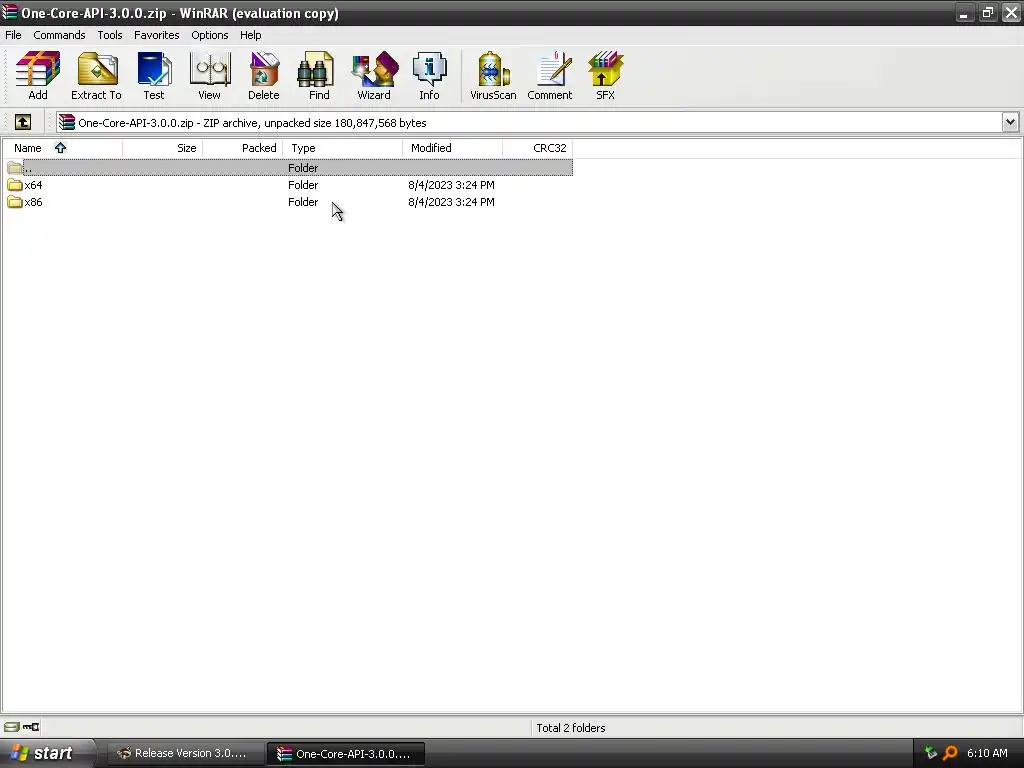Click the key password icon in the status bar
Screen dimensions: 1024x768
click(x=31, y=727)
